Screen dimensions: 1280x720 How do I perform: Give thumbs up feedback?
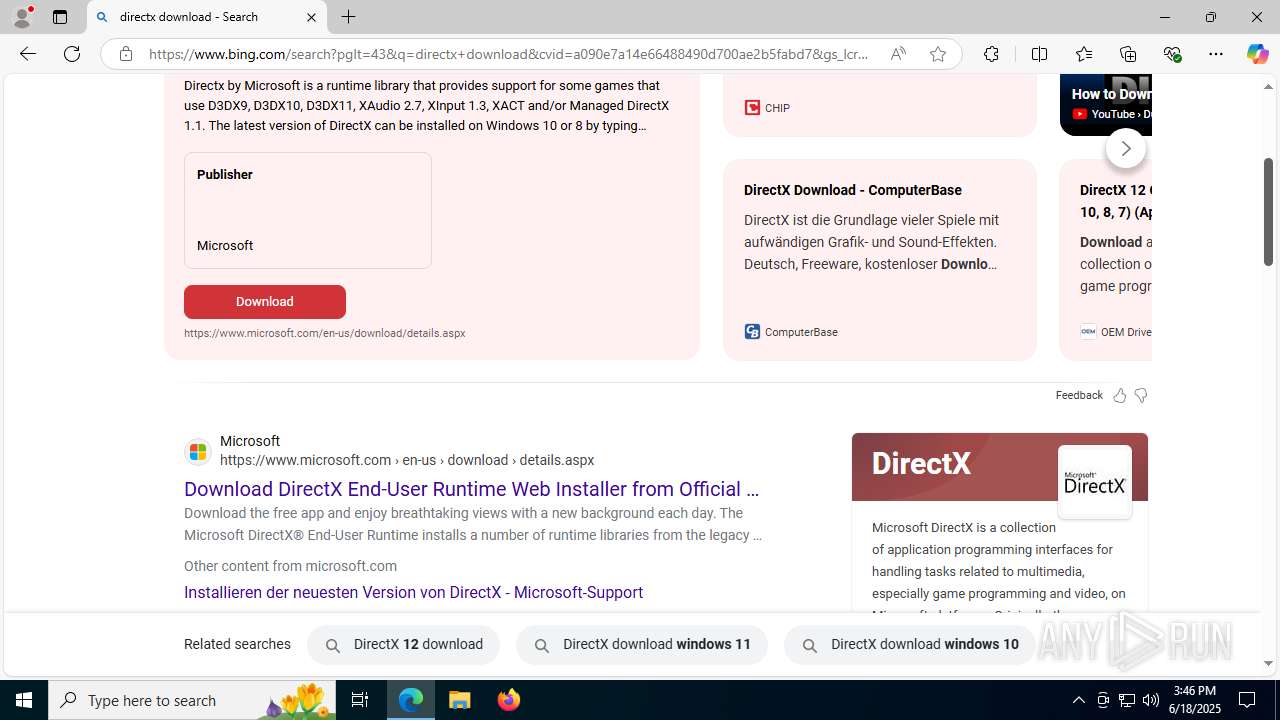tap(1120, 396)
